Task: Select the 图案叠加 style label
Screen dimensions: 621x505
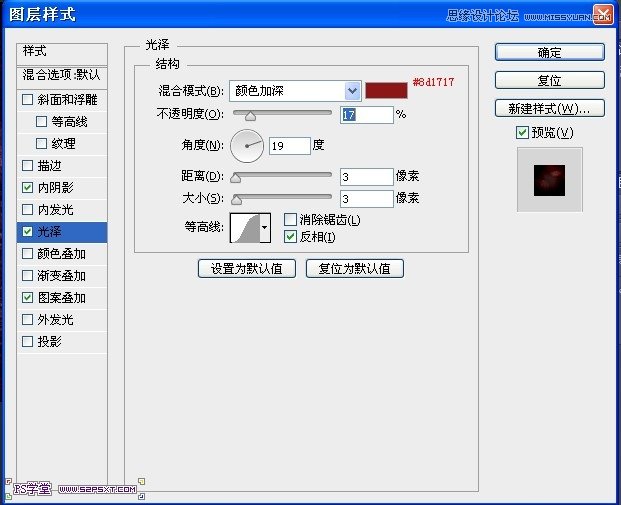Action: coord(62,297)
